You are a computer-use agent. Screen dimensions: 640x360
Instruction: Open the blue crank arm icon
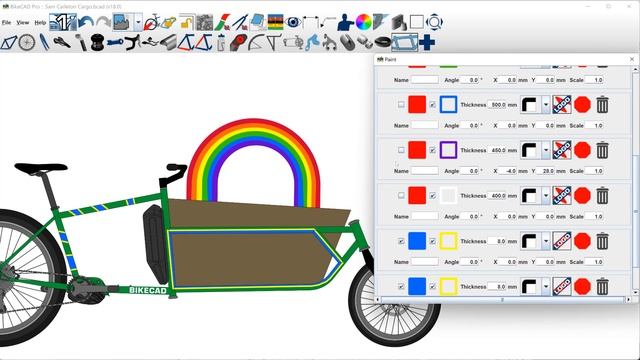tap(115, 42)
